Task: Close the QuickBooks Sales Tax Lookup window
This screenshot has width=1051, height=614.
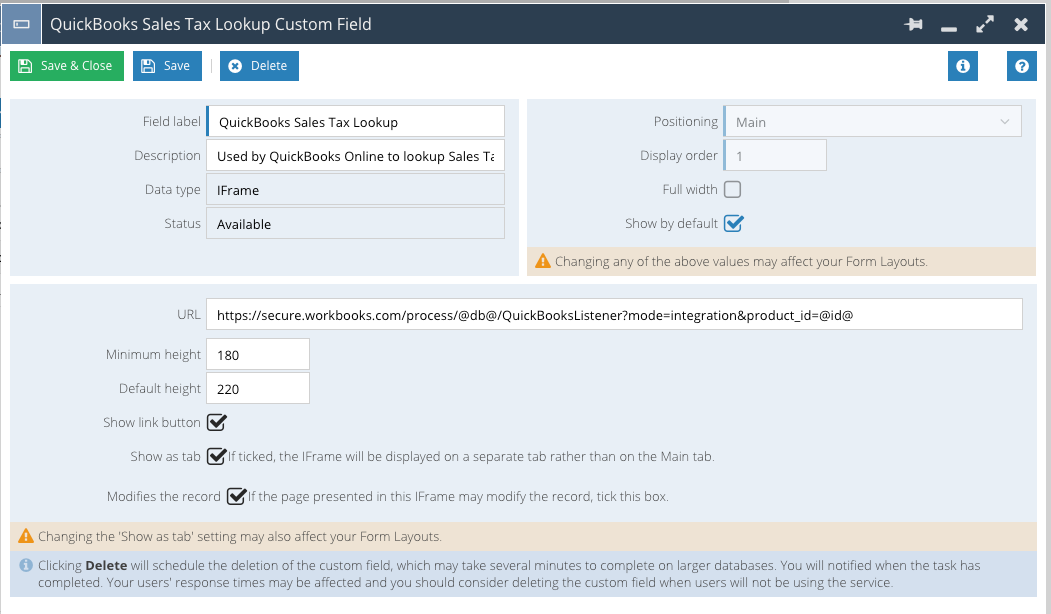Action: click(x=1021, y=25)
